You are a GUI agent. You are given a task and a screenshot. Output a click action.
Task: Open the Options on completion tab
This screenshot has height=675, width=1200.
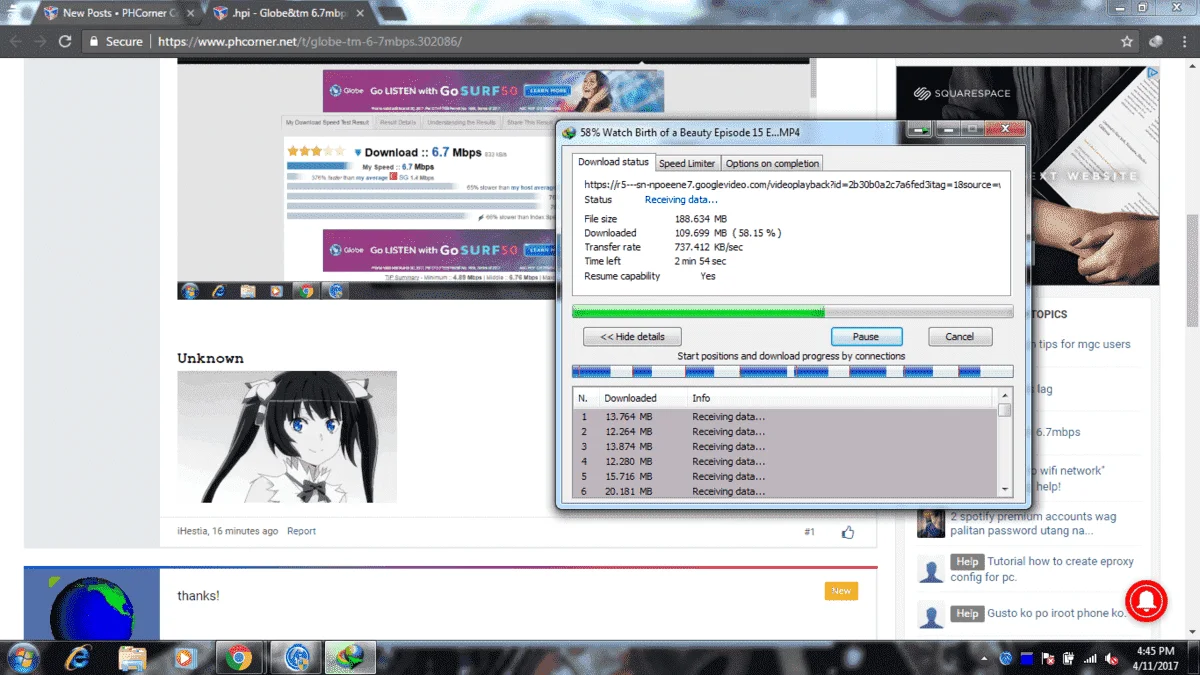772,163
